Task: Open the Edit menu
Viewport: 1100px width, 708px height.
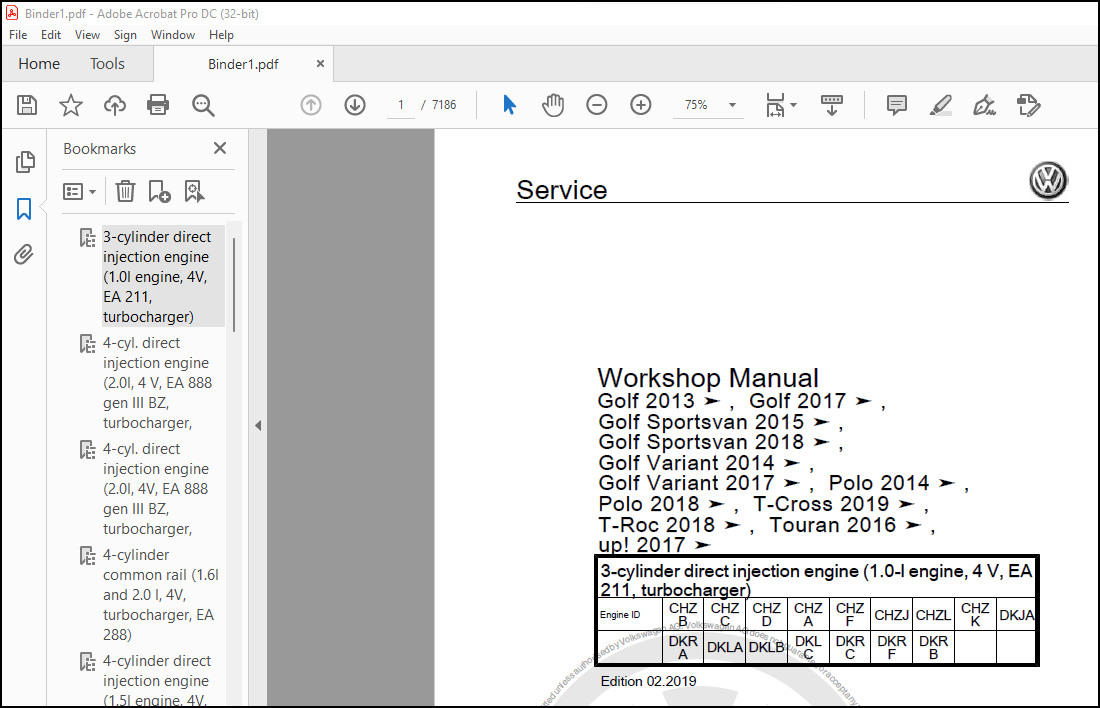Action: pos(51,35)
